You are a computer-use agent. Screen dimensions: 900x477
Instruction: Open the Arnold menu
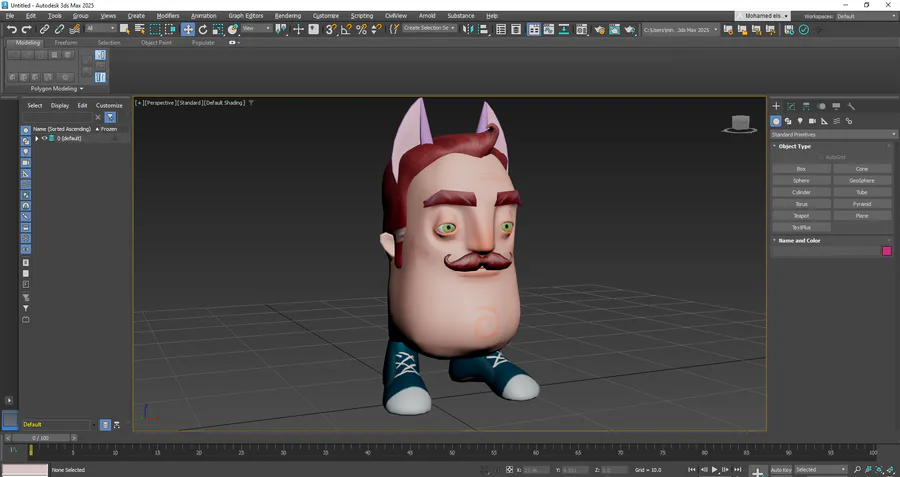click(427, 15)
